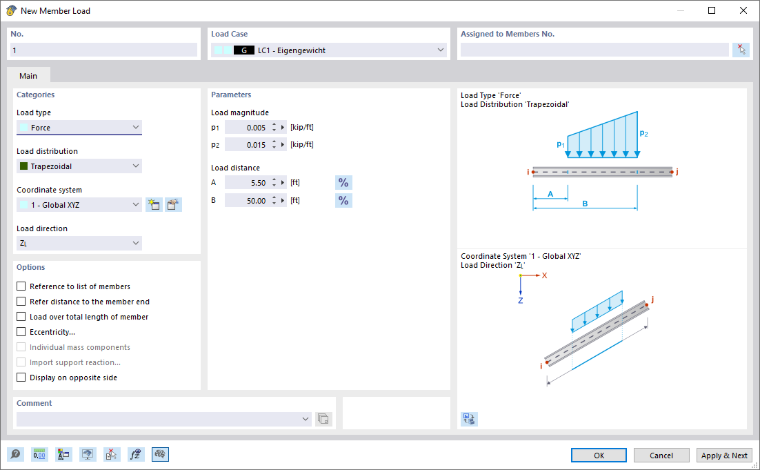
Task: Open the Load Case dropdown
Action: (329, 50)
